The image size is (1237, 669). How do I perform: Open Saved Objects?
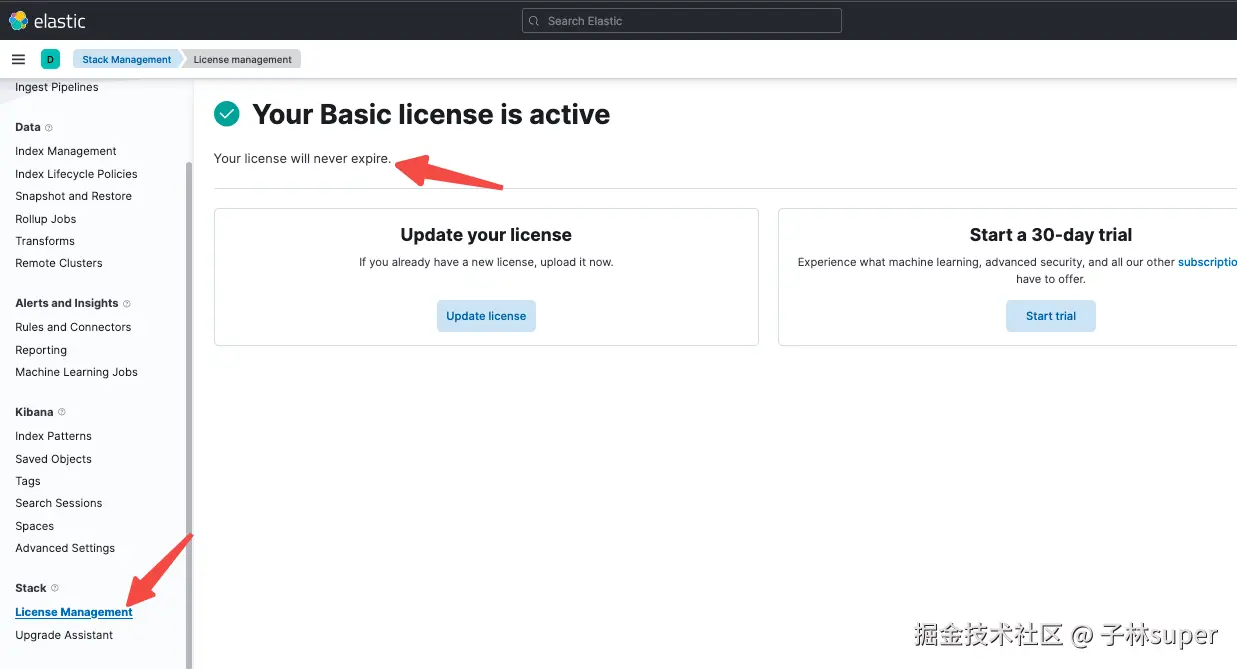coord(54,459)
